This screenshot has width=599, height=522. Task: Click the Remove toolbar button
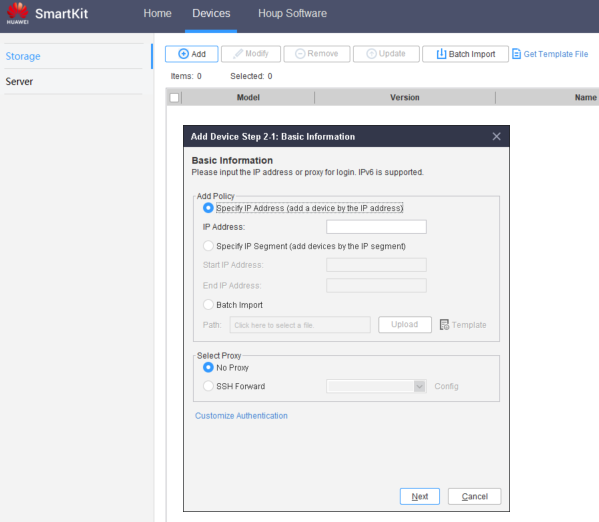pos(317,54)
